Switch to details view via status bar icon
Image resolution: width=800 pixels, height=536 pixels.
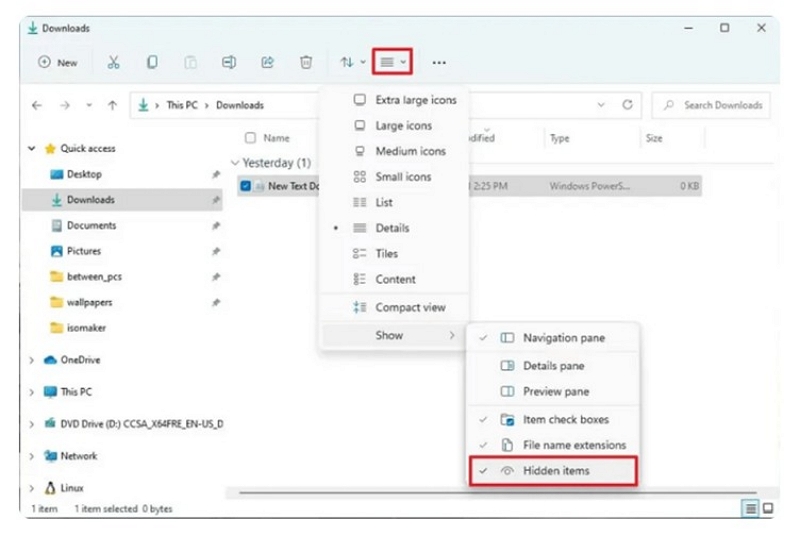tap(751, 508)
